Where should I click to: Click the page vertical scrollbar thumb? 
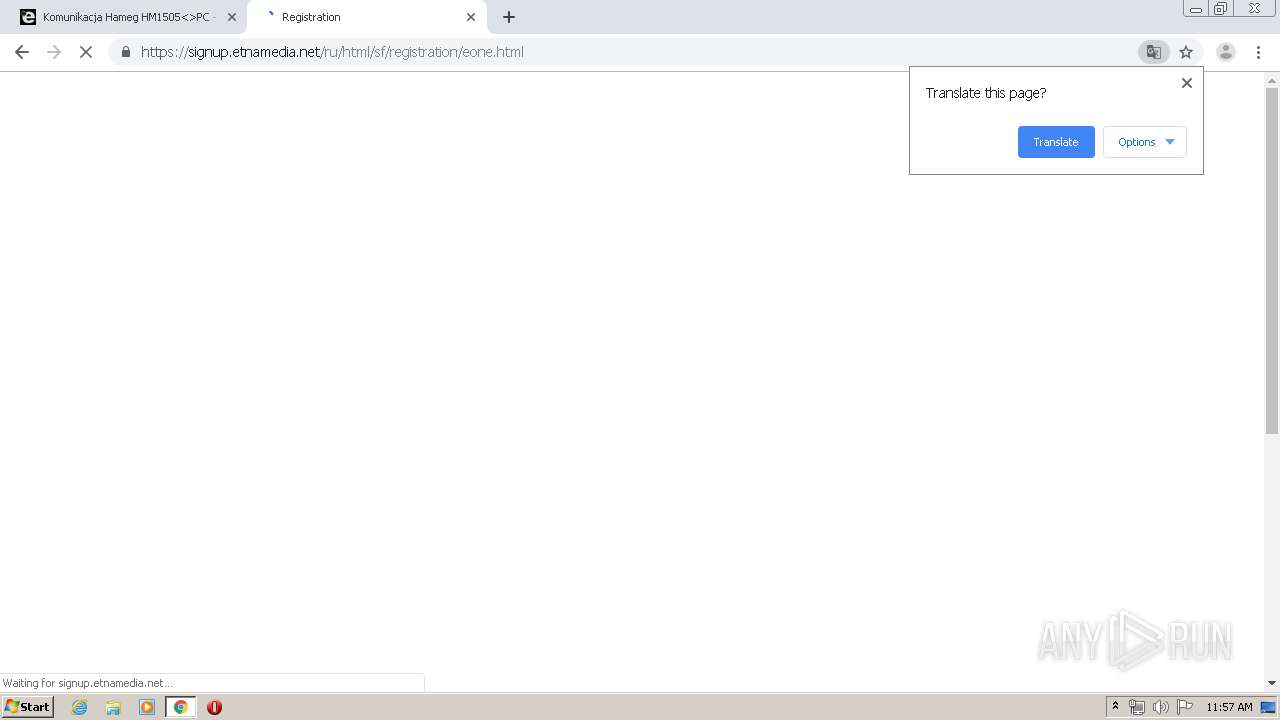coord(1272,260)
